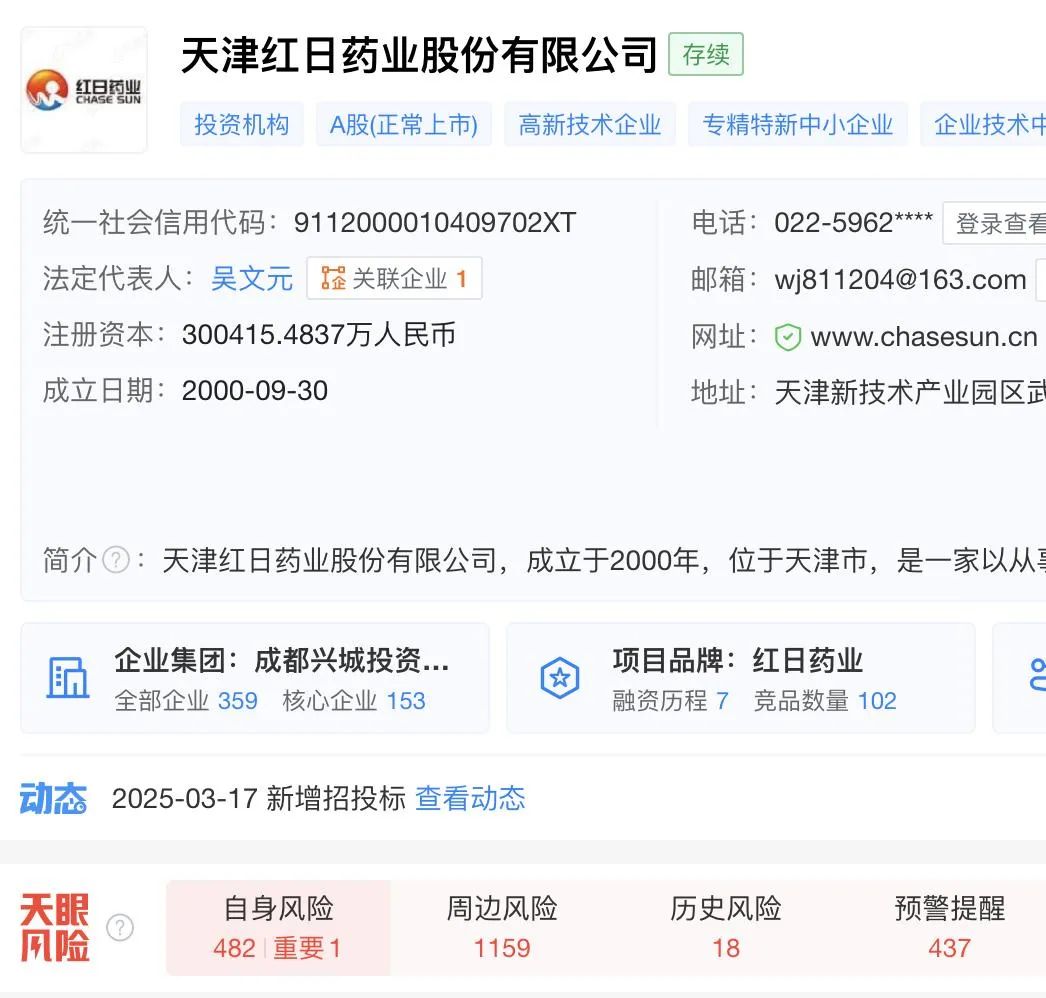Click the green shield icon beside the website
Image resolution: width=1046 pixels, height=998 pixels.
click(x=788, y=337)
